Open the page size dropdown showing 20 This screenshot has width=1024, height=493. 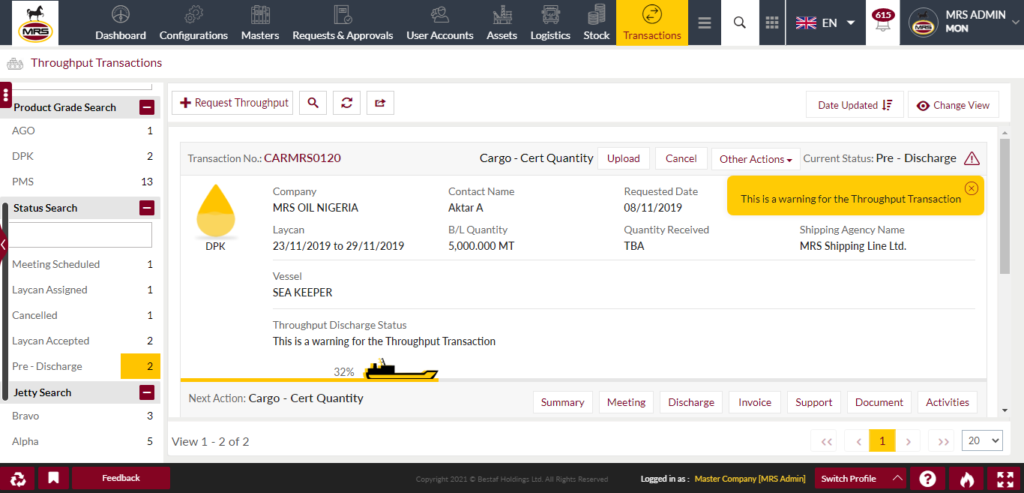click(x=982, y=441)
